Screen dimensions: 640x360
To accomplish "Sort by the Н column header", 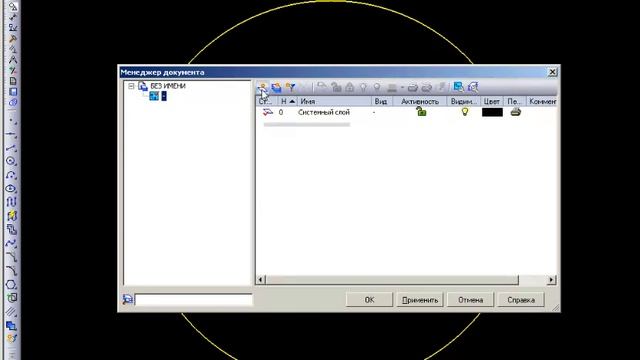I will coord(287,101).
